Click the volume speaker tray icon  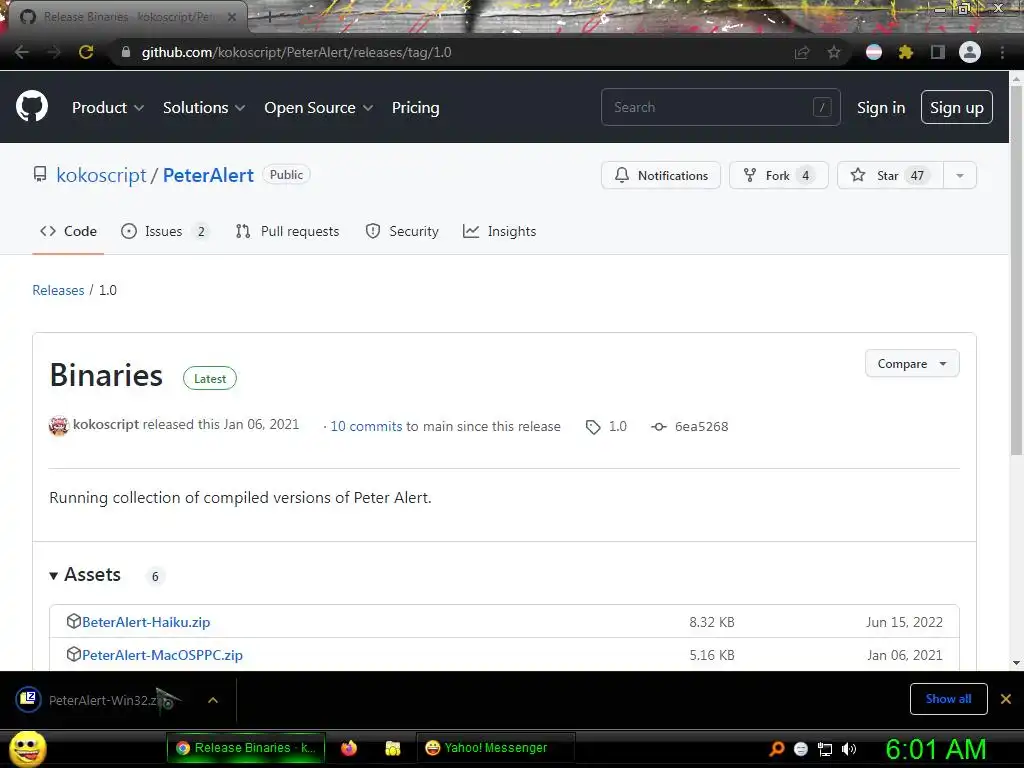click(849, 749)
